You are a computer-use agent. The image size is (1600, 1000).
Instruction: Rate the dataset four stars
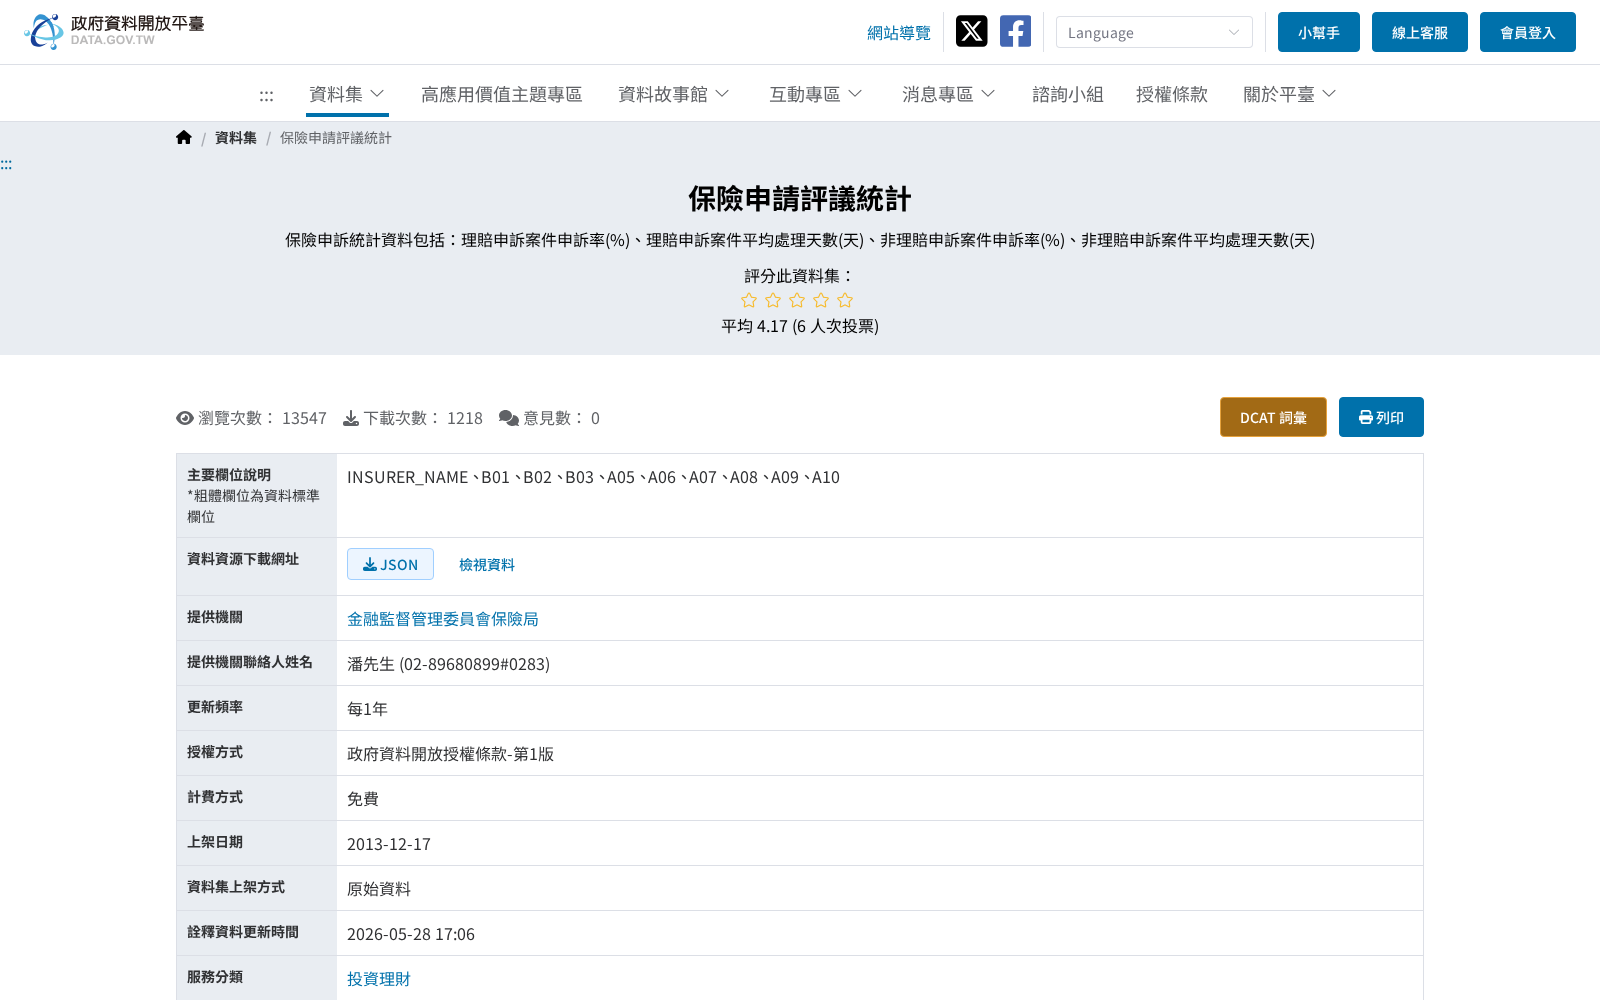click(821, 300)
